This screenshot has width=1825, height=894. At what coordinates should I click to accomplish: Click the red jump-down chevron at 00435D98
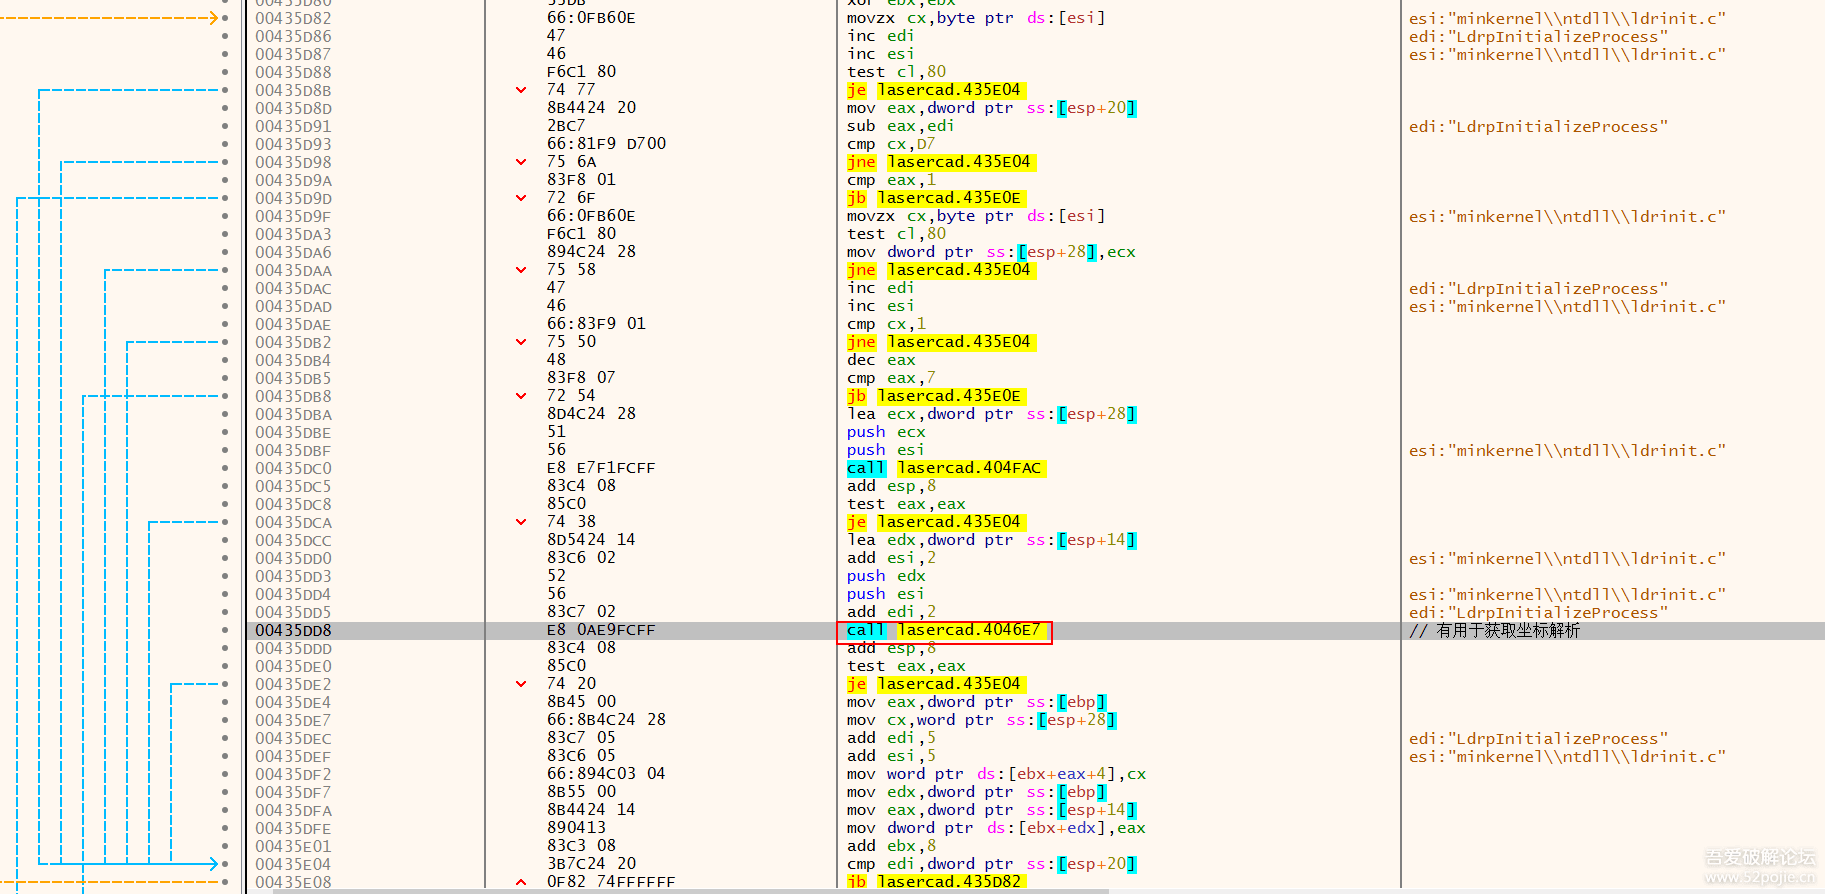(x=521, y=162)
